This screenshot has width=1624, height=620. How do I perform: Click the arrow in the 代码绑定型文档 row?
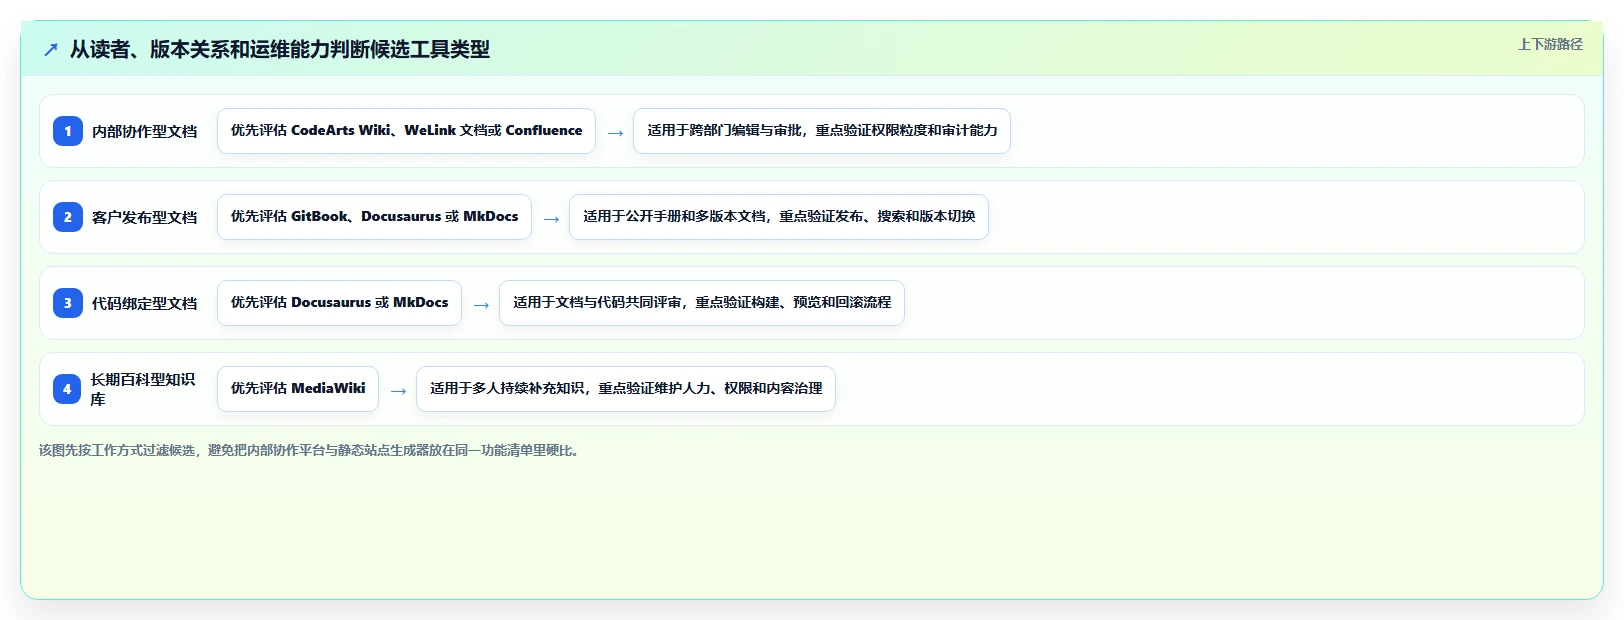pos(481,305)
